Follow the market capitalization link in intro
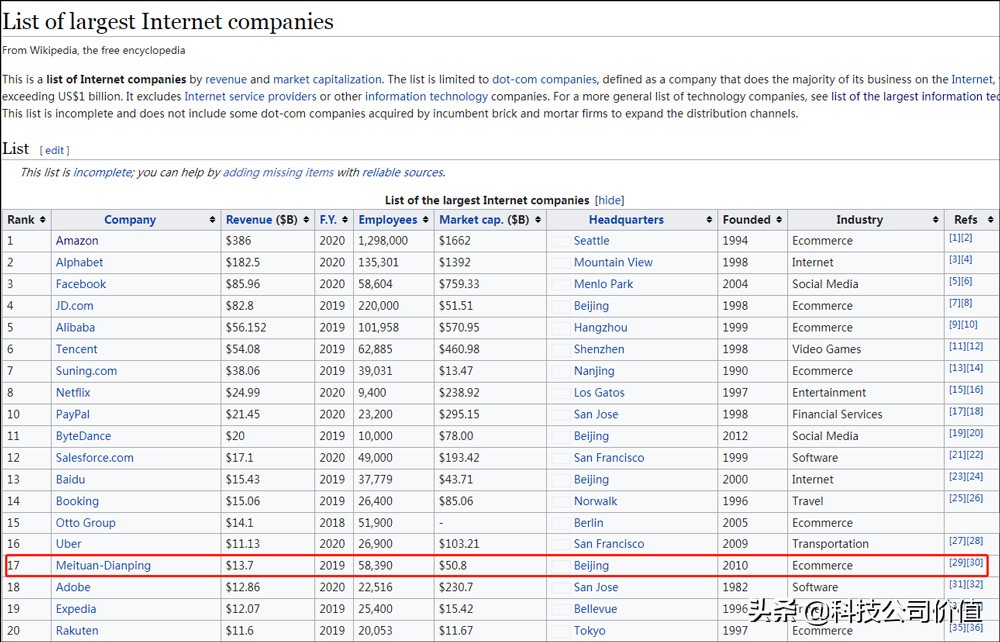 [x=327, y=79]
